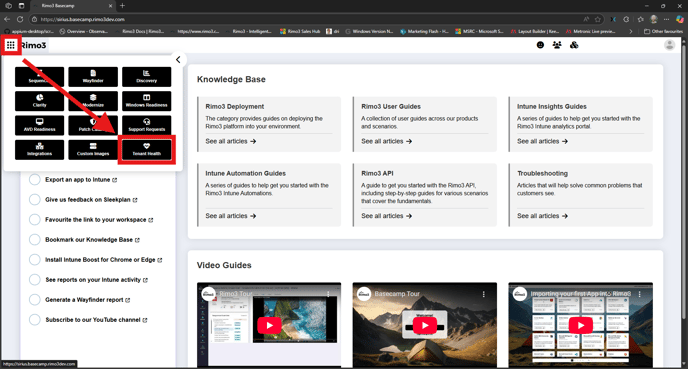Collapse the app menu with the chevron
Image resolution: width=688 pixels, height=369 pixels.
click(x=178, y=60)
